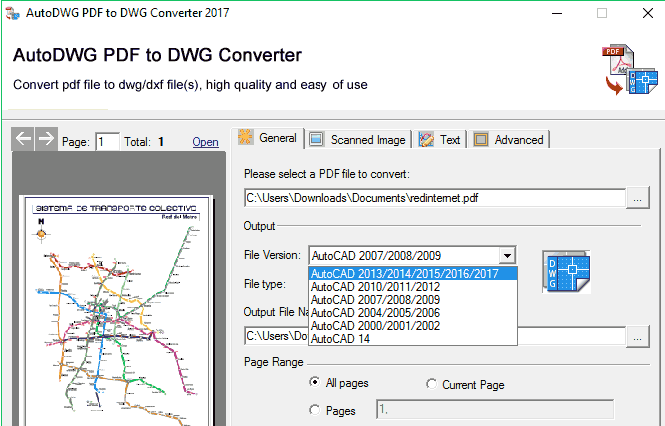Screen dimensions: 665x426
Task: Click the PDF to DWG logo icon
Action: tap(630, 71)
